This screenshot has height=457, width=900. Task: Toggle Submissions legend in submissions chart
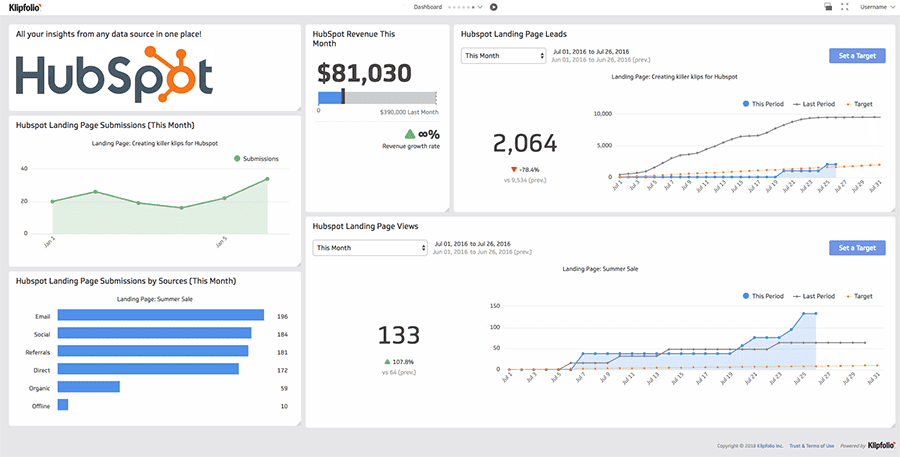[256, 158]
